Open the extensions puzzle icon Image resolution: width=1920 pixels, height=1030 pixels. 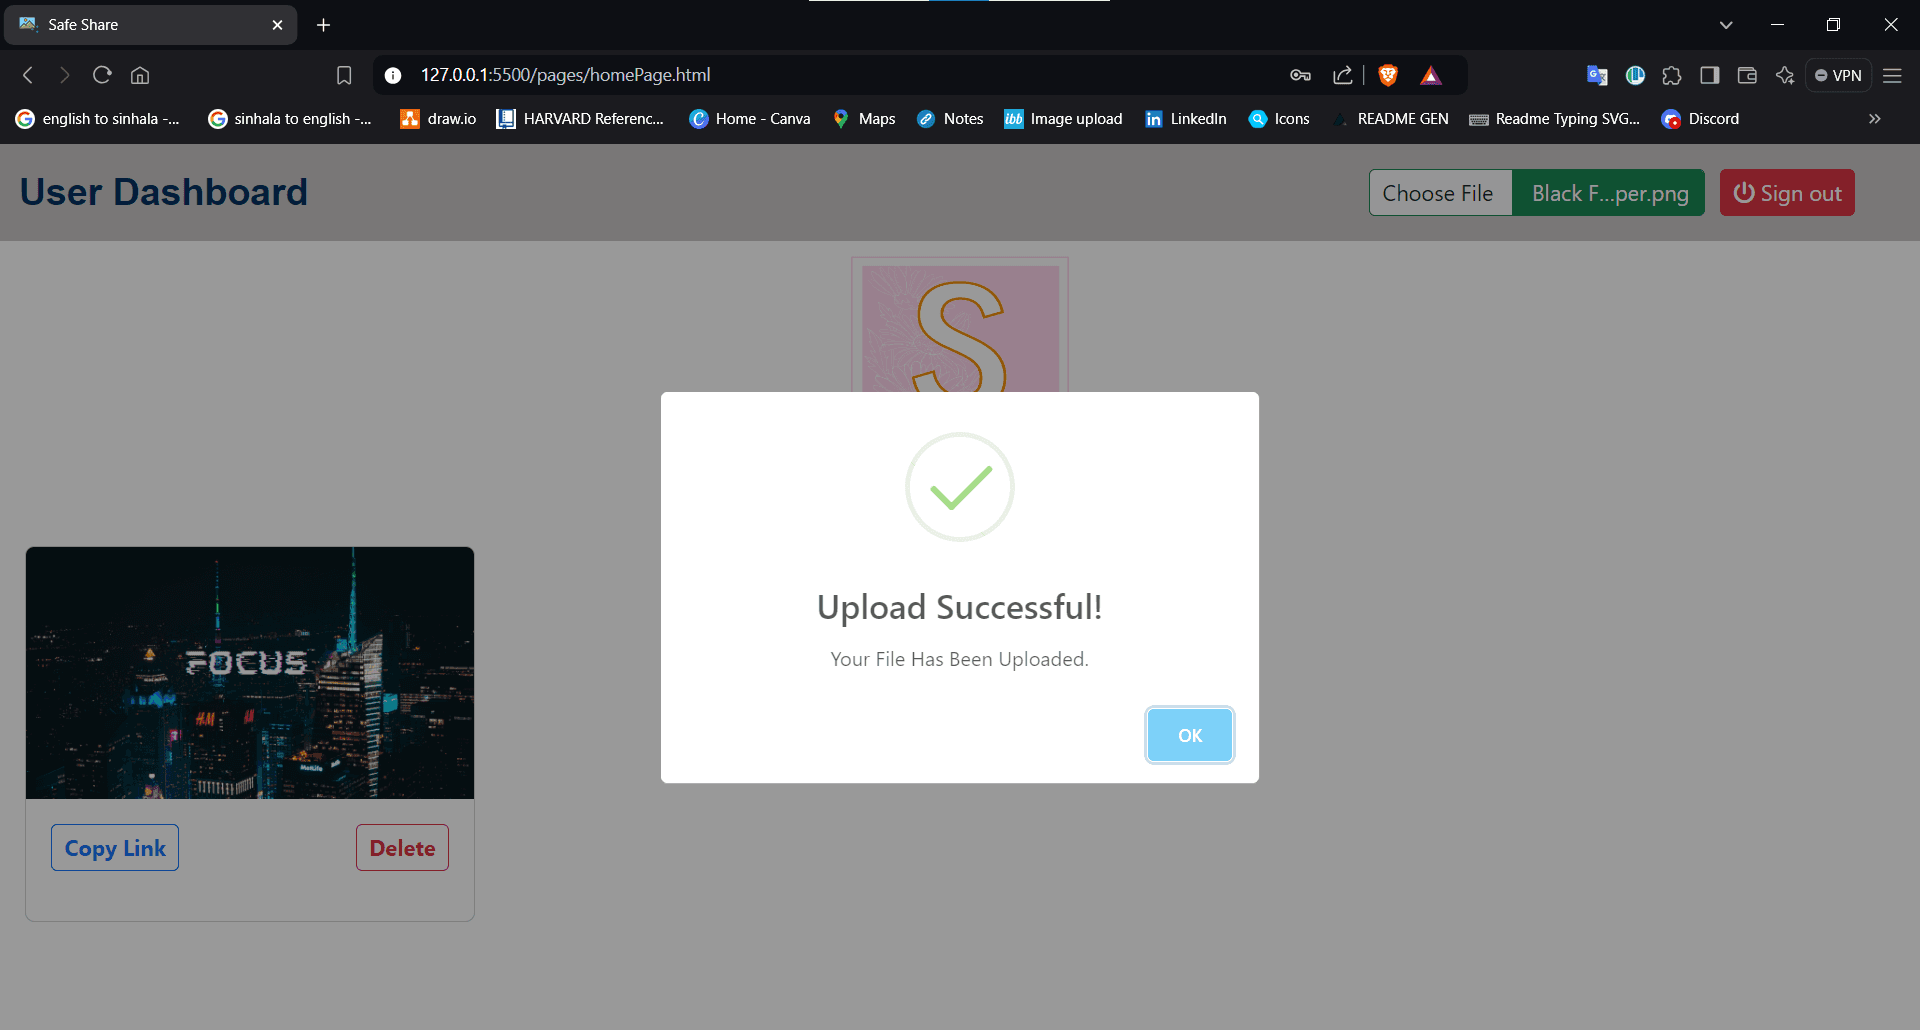click(1671, 75)
